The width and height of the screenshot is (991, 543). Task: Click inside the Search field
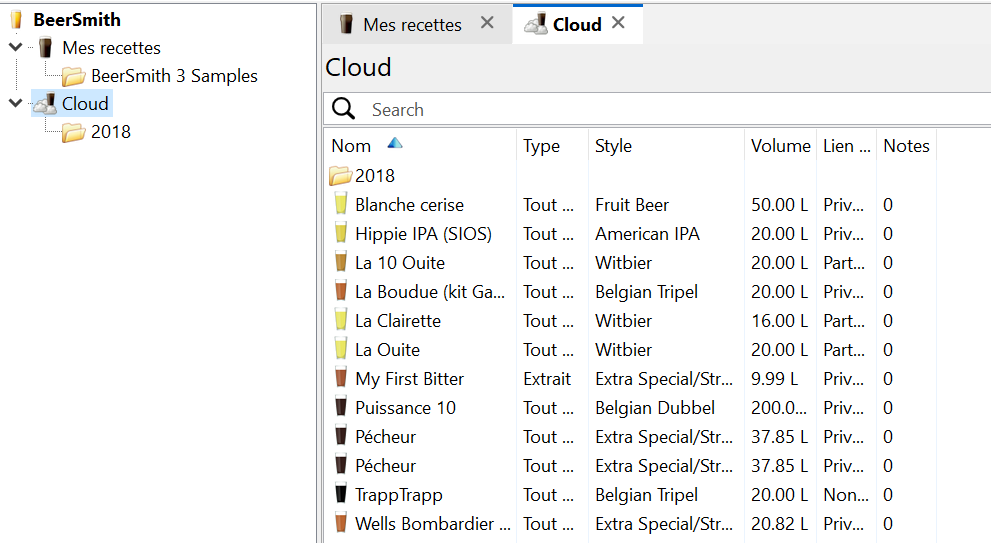pyautogui.click(x=660, y=109)
